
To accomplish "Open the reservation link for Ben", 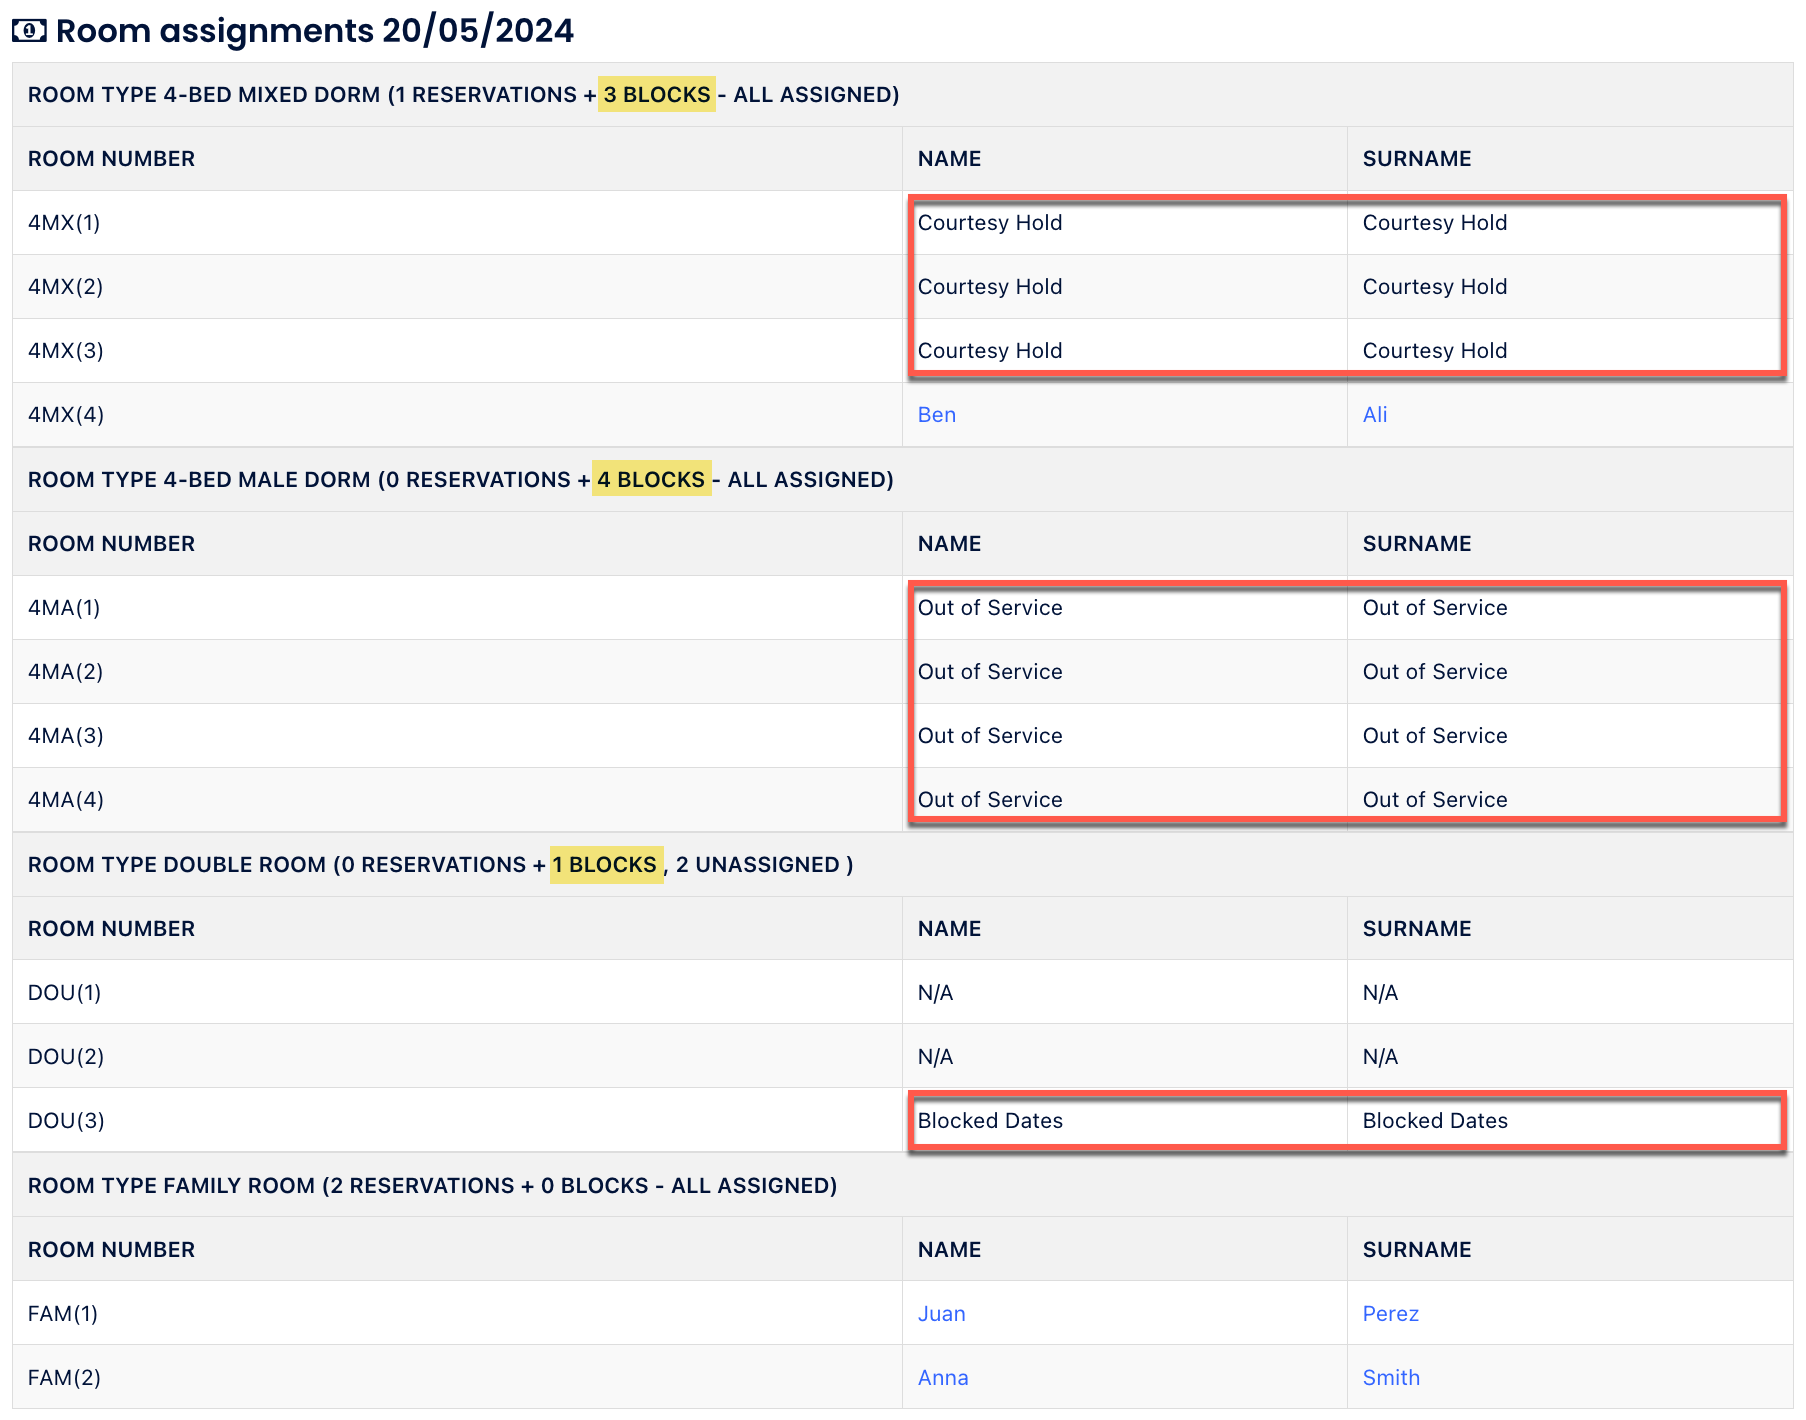I will (x=936, y=414).
